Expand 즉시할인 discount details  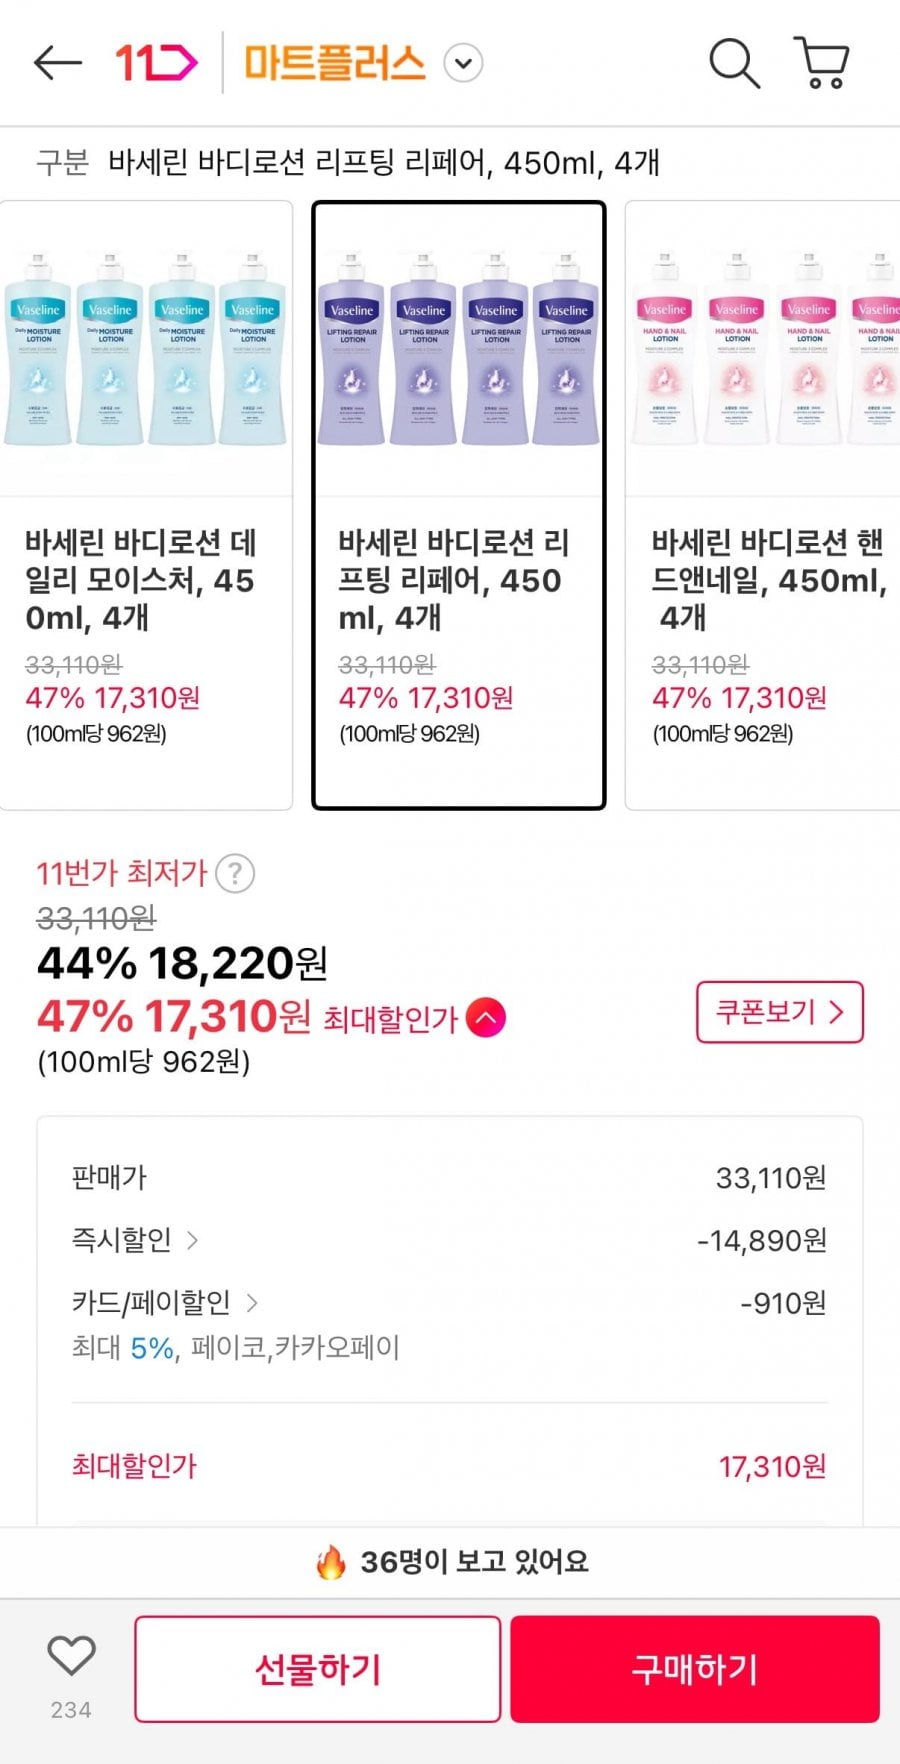135,1240
